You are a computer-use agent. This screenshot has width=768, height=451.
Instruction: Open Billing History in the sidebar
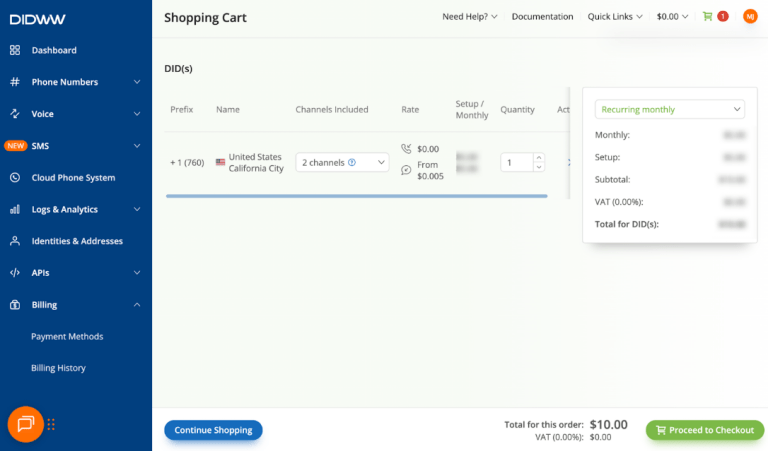pyautogui.click(x=58, y=368)
